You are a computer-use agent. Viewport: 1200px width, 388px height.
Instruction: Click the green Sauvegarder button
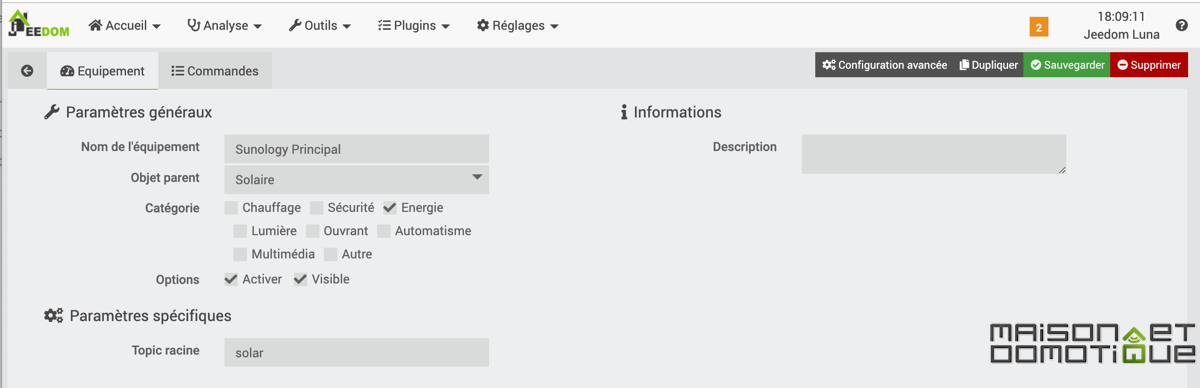pos(1067,65)
